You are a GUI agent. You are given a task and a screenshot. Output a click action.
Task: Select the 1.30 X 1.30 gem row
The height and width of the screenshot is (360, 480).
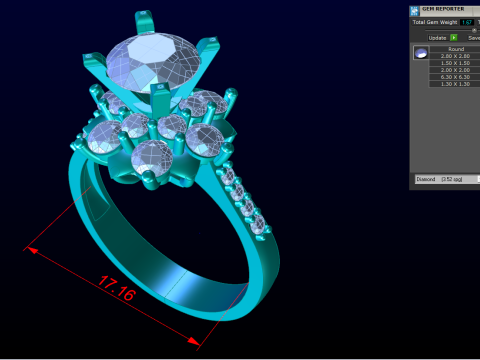[x=455, y=84]
